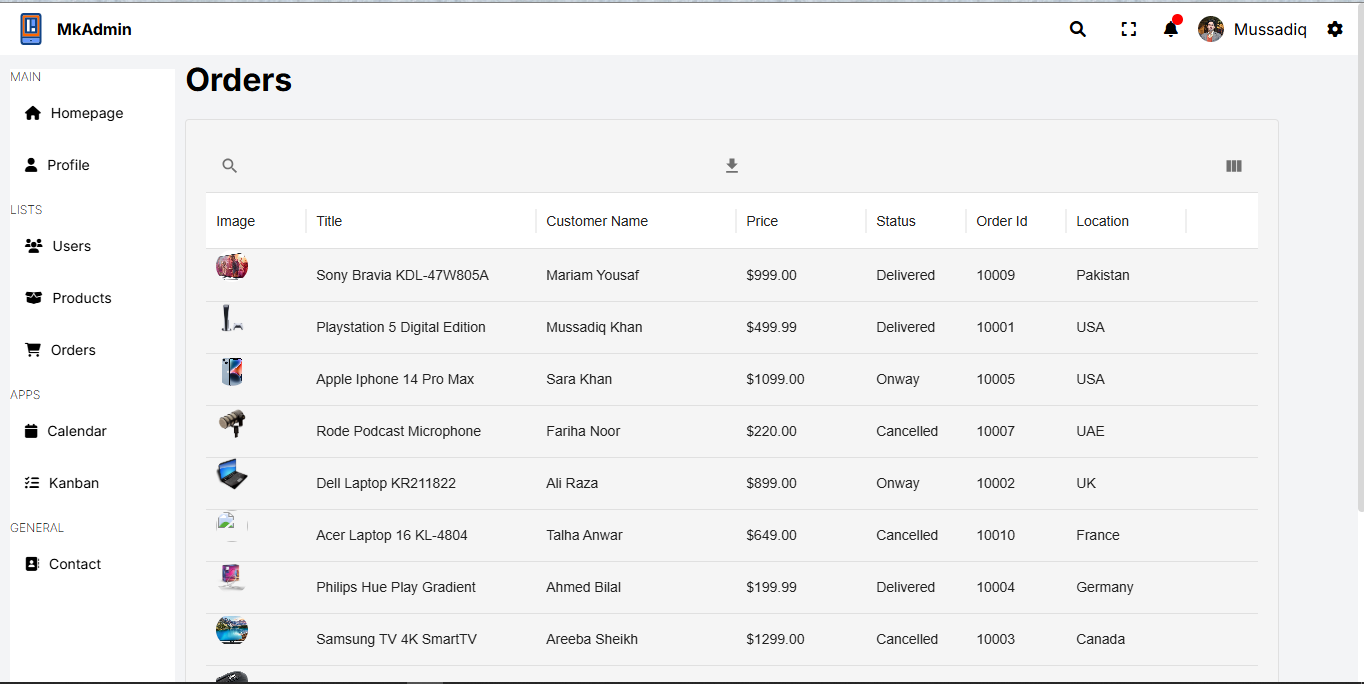Click the Status column header
This screenshot has width=1364, height=684.
click(896, 221)
